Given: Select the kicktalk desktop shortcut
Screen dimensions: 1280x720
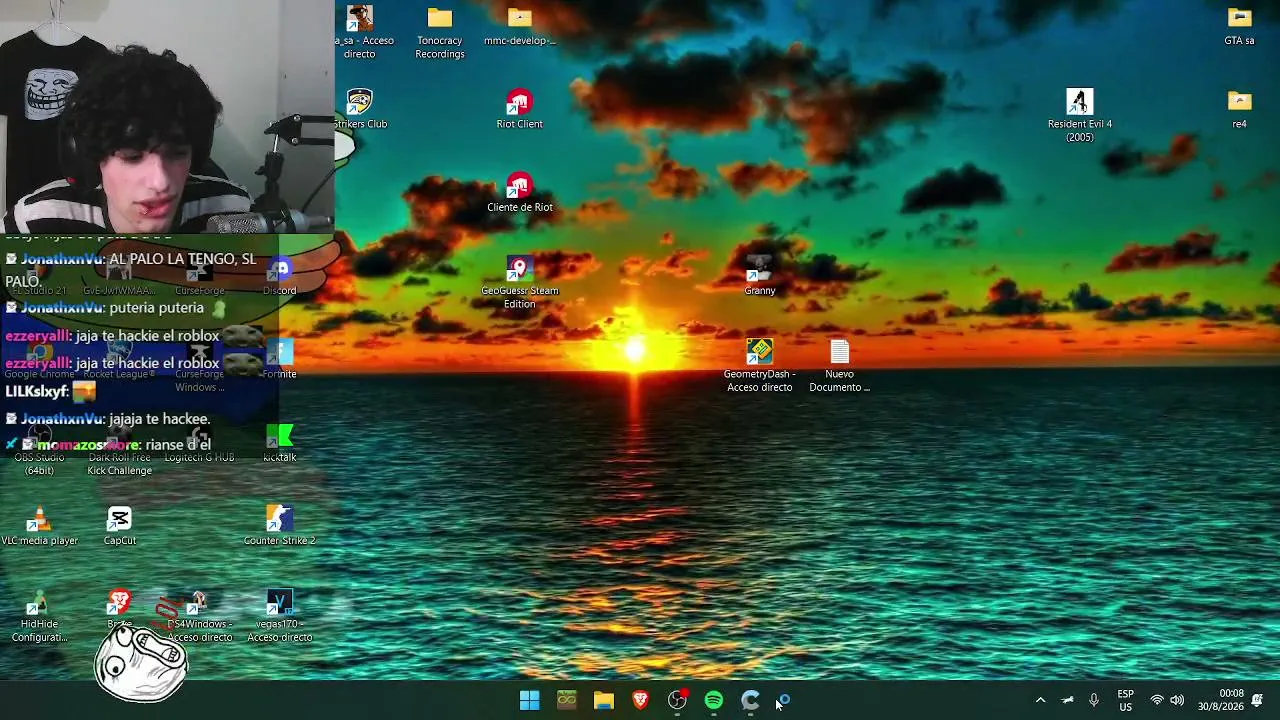Looking at the screenshot, I should [279, 443].
